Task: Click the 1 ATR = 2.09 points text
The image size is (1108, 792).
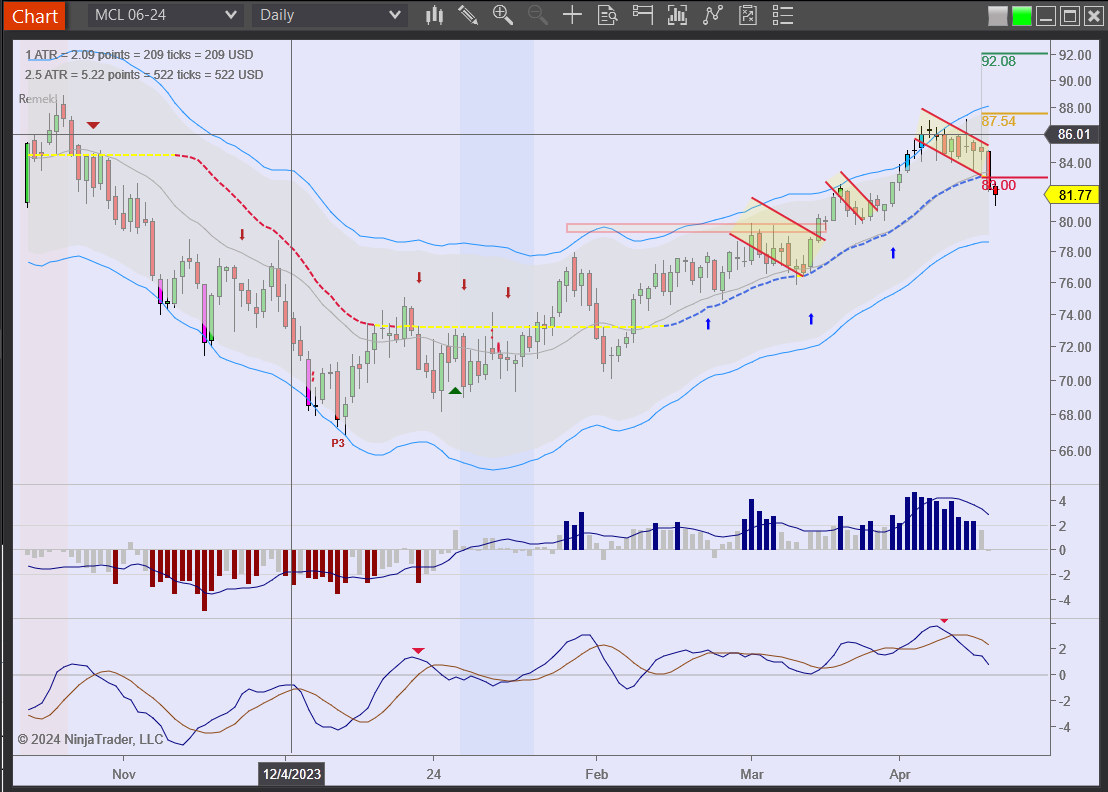Action: pos(139,54)
